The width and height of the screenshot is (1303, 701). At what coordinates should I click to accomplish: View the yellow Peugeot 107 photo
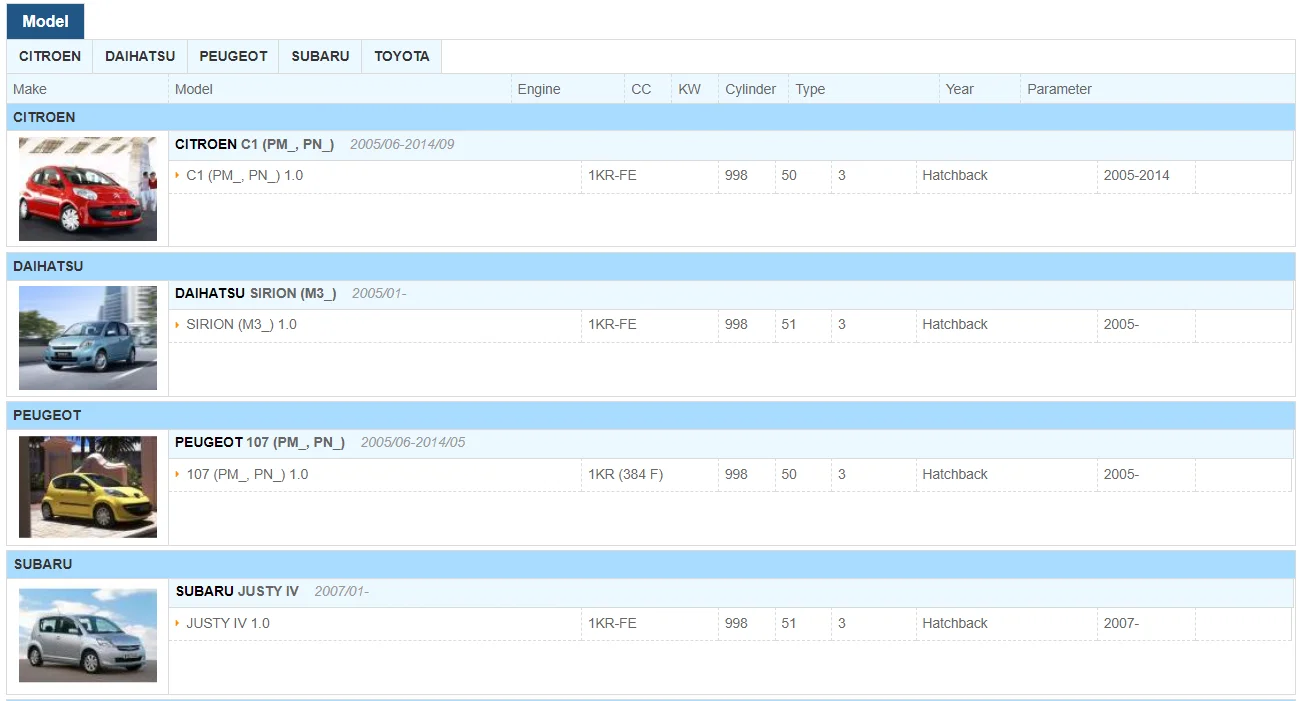[88, 487]
